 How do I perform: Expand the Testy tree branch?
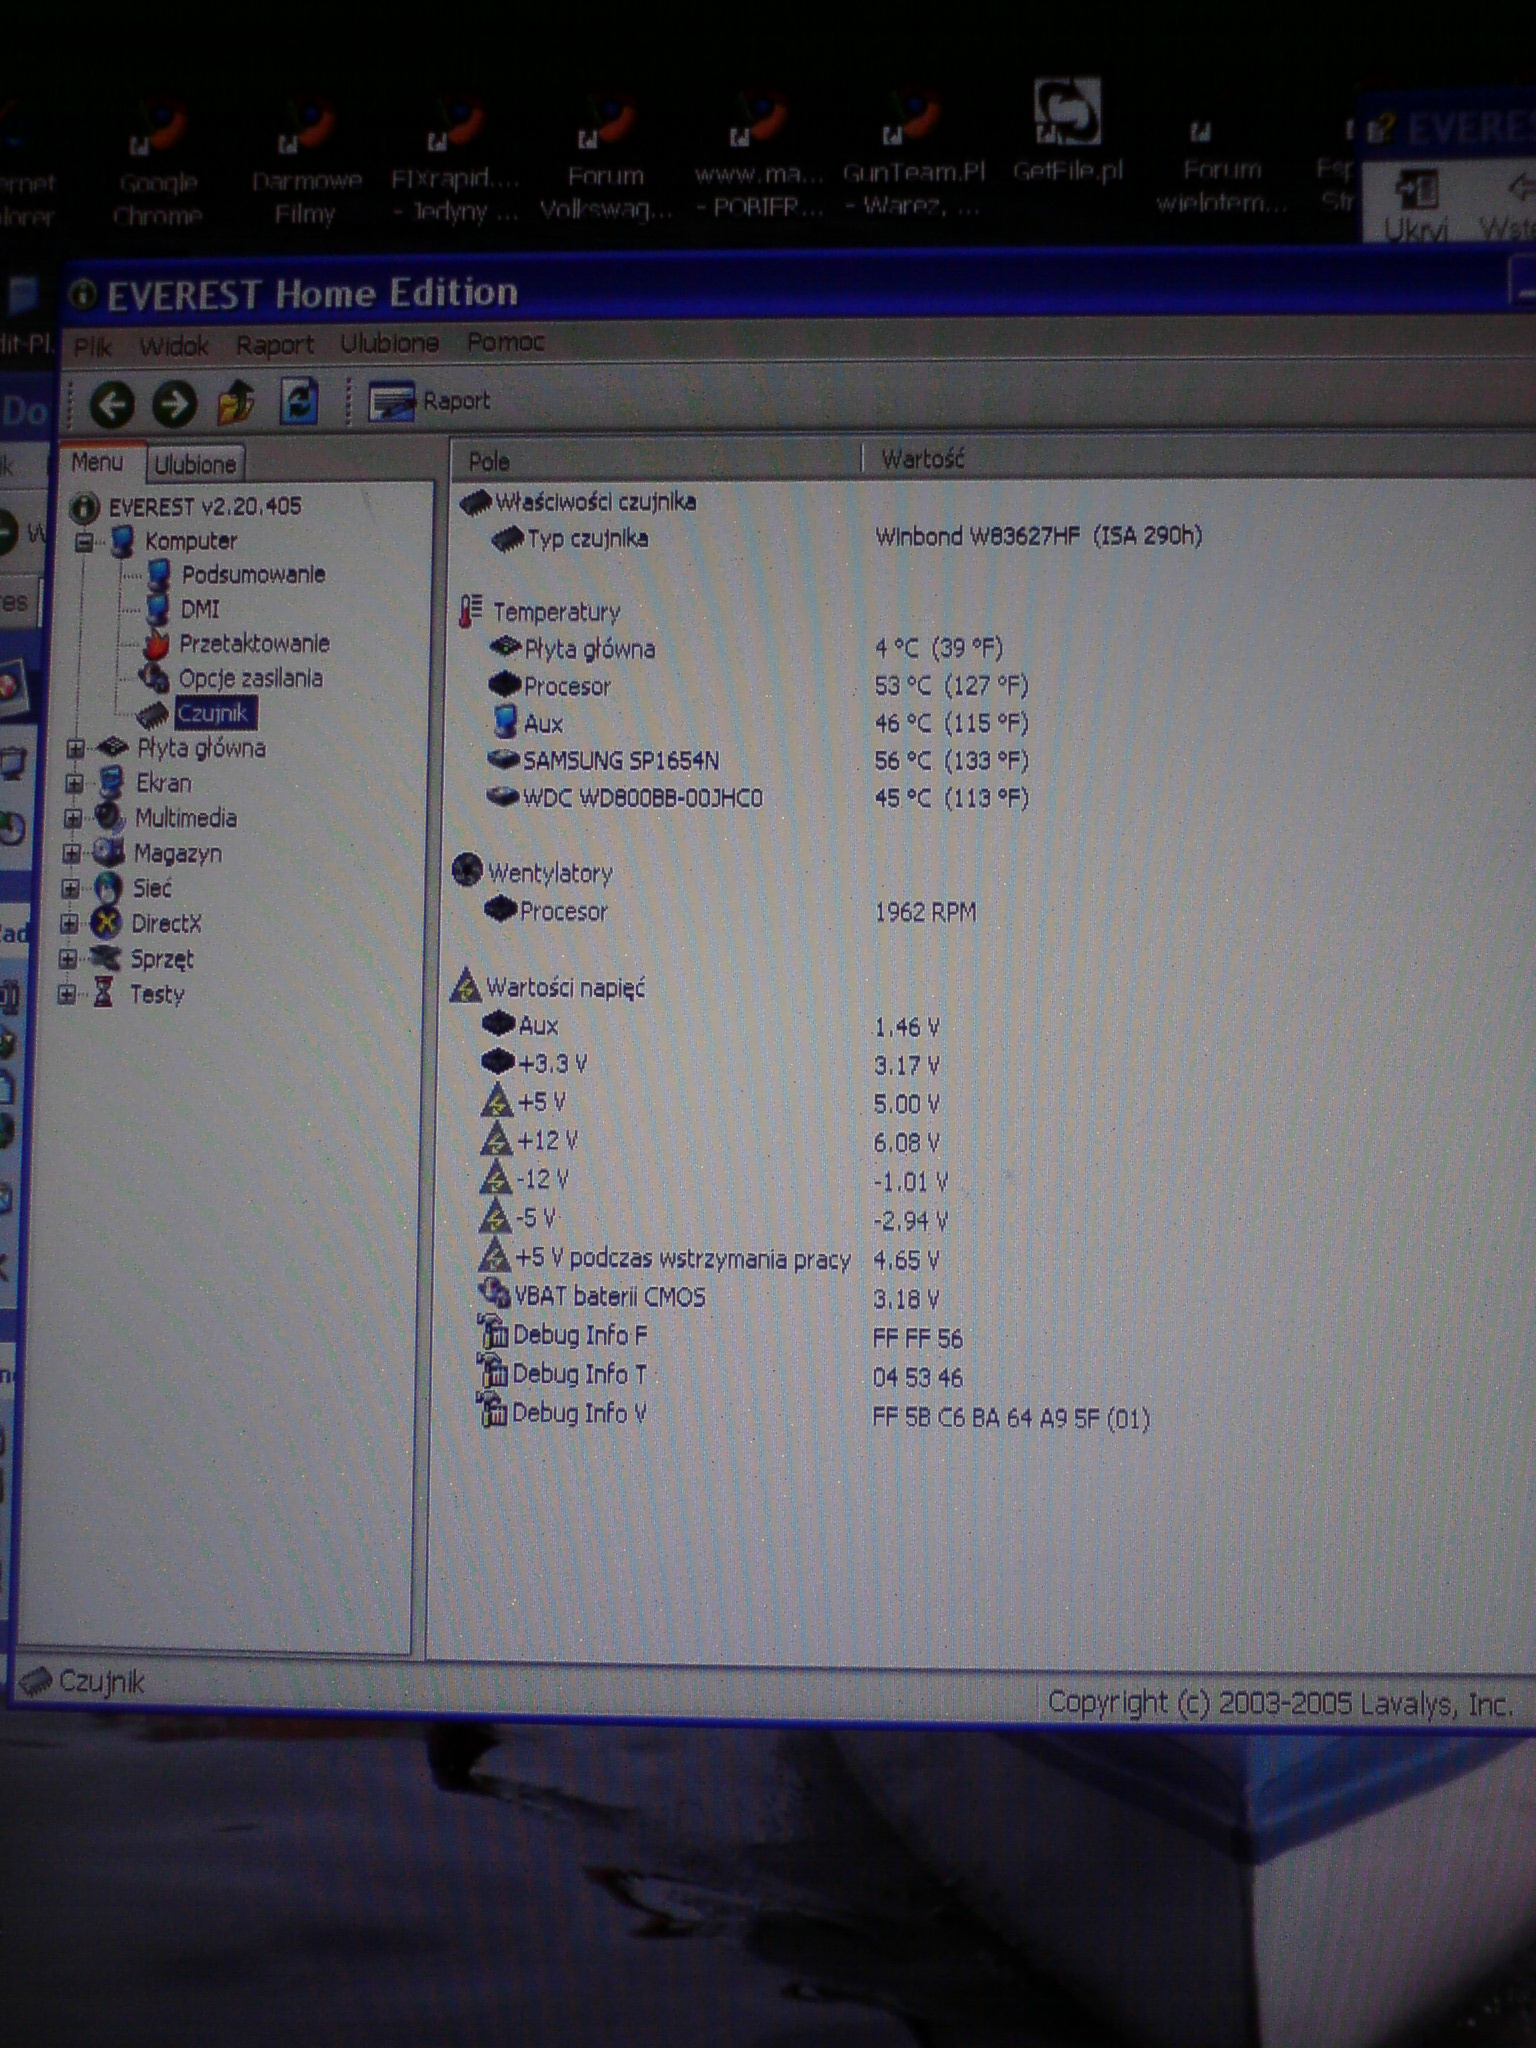pyautogui.click(x=68, y=994)
